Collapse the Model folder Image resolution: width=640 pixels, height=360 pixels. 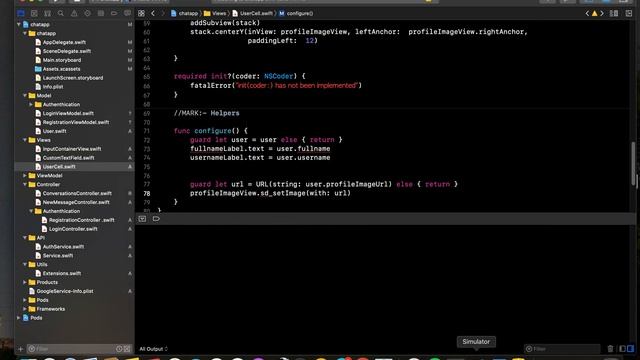[x=25, y=96]
